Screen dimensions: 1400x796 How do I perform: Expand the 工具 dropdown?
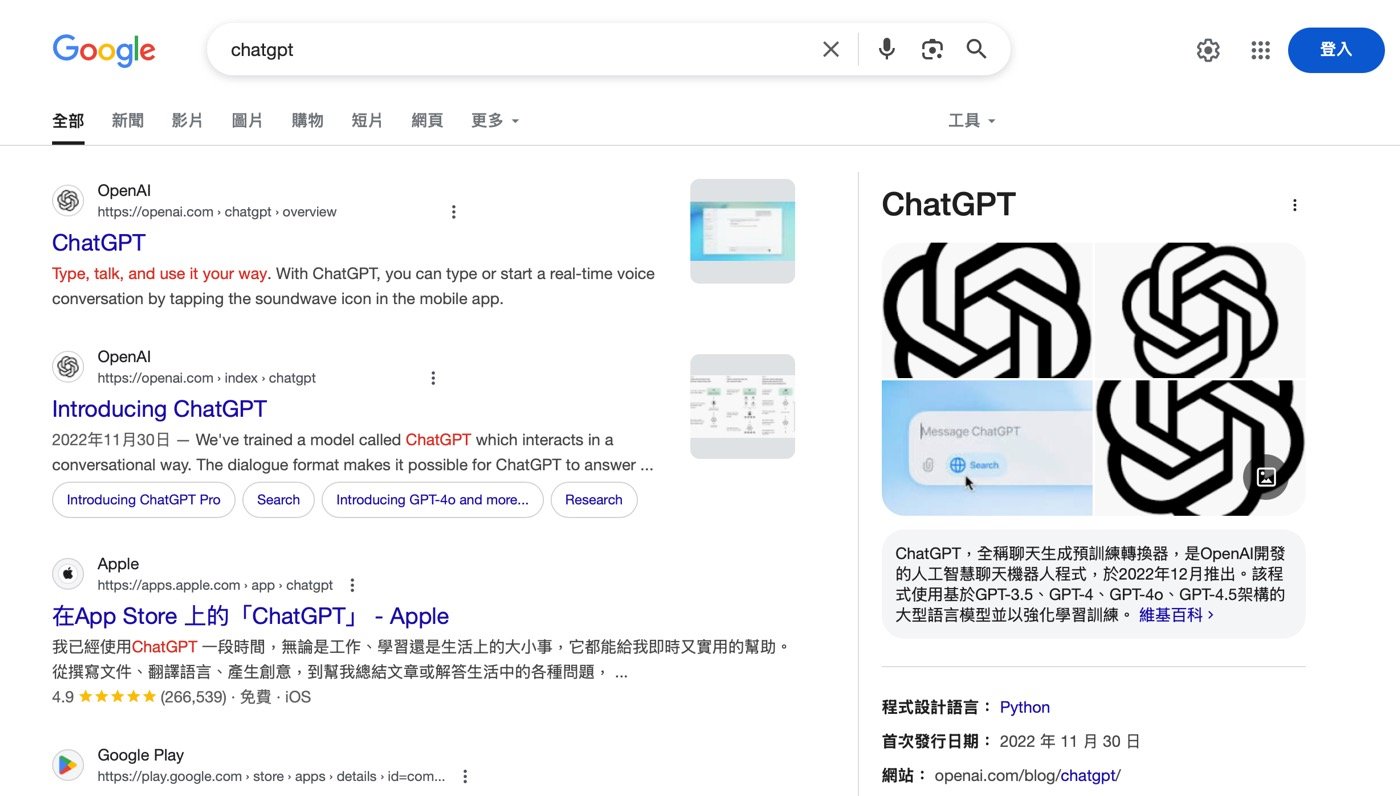(x=972, y=121)
